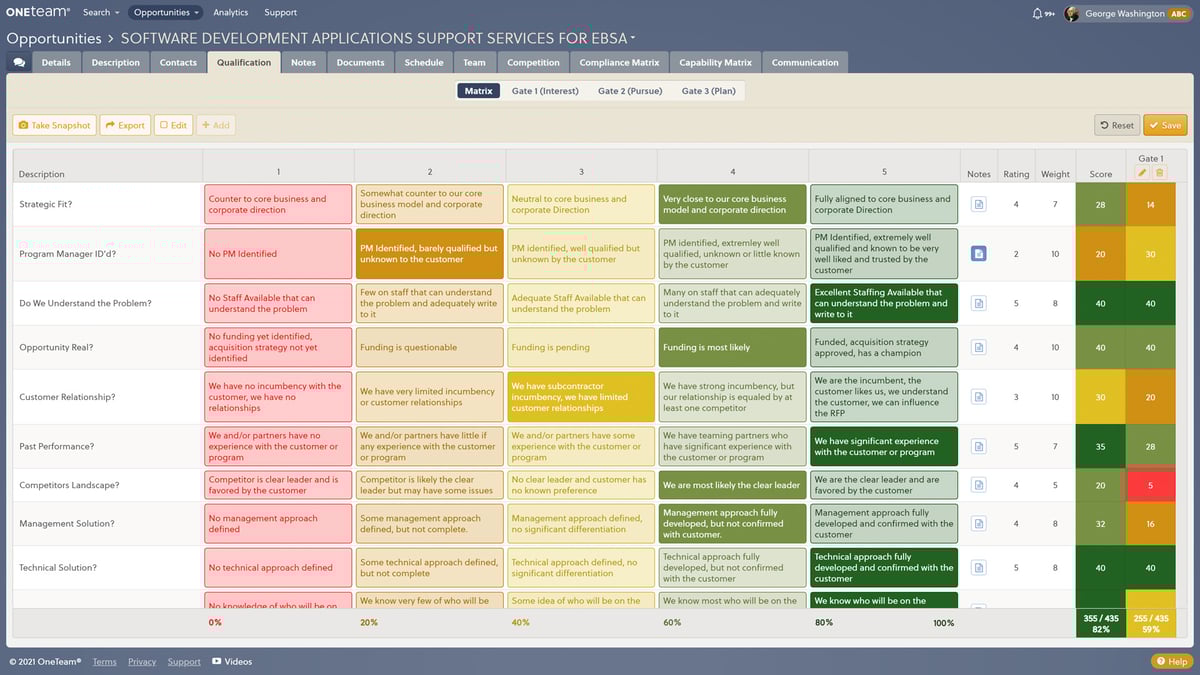
Task: Open Help via the question mark icon
Action: tap(1162, 661)
